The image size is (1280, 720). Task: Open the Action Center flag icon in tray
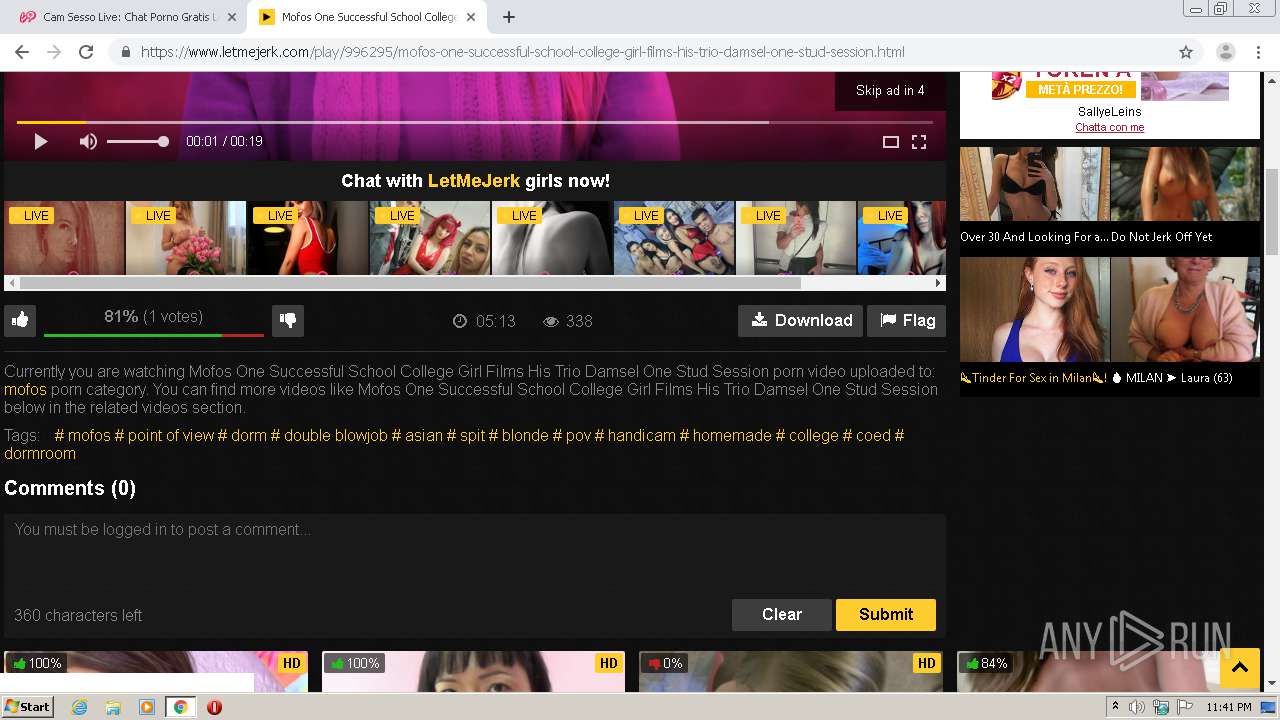1185,707
